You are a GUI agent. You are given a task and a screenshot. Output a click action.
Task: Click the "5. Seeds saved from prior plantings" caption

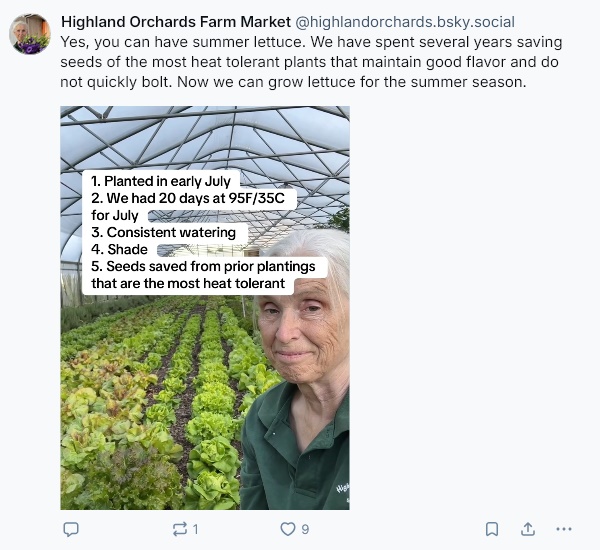coord(203,266)
